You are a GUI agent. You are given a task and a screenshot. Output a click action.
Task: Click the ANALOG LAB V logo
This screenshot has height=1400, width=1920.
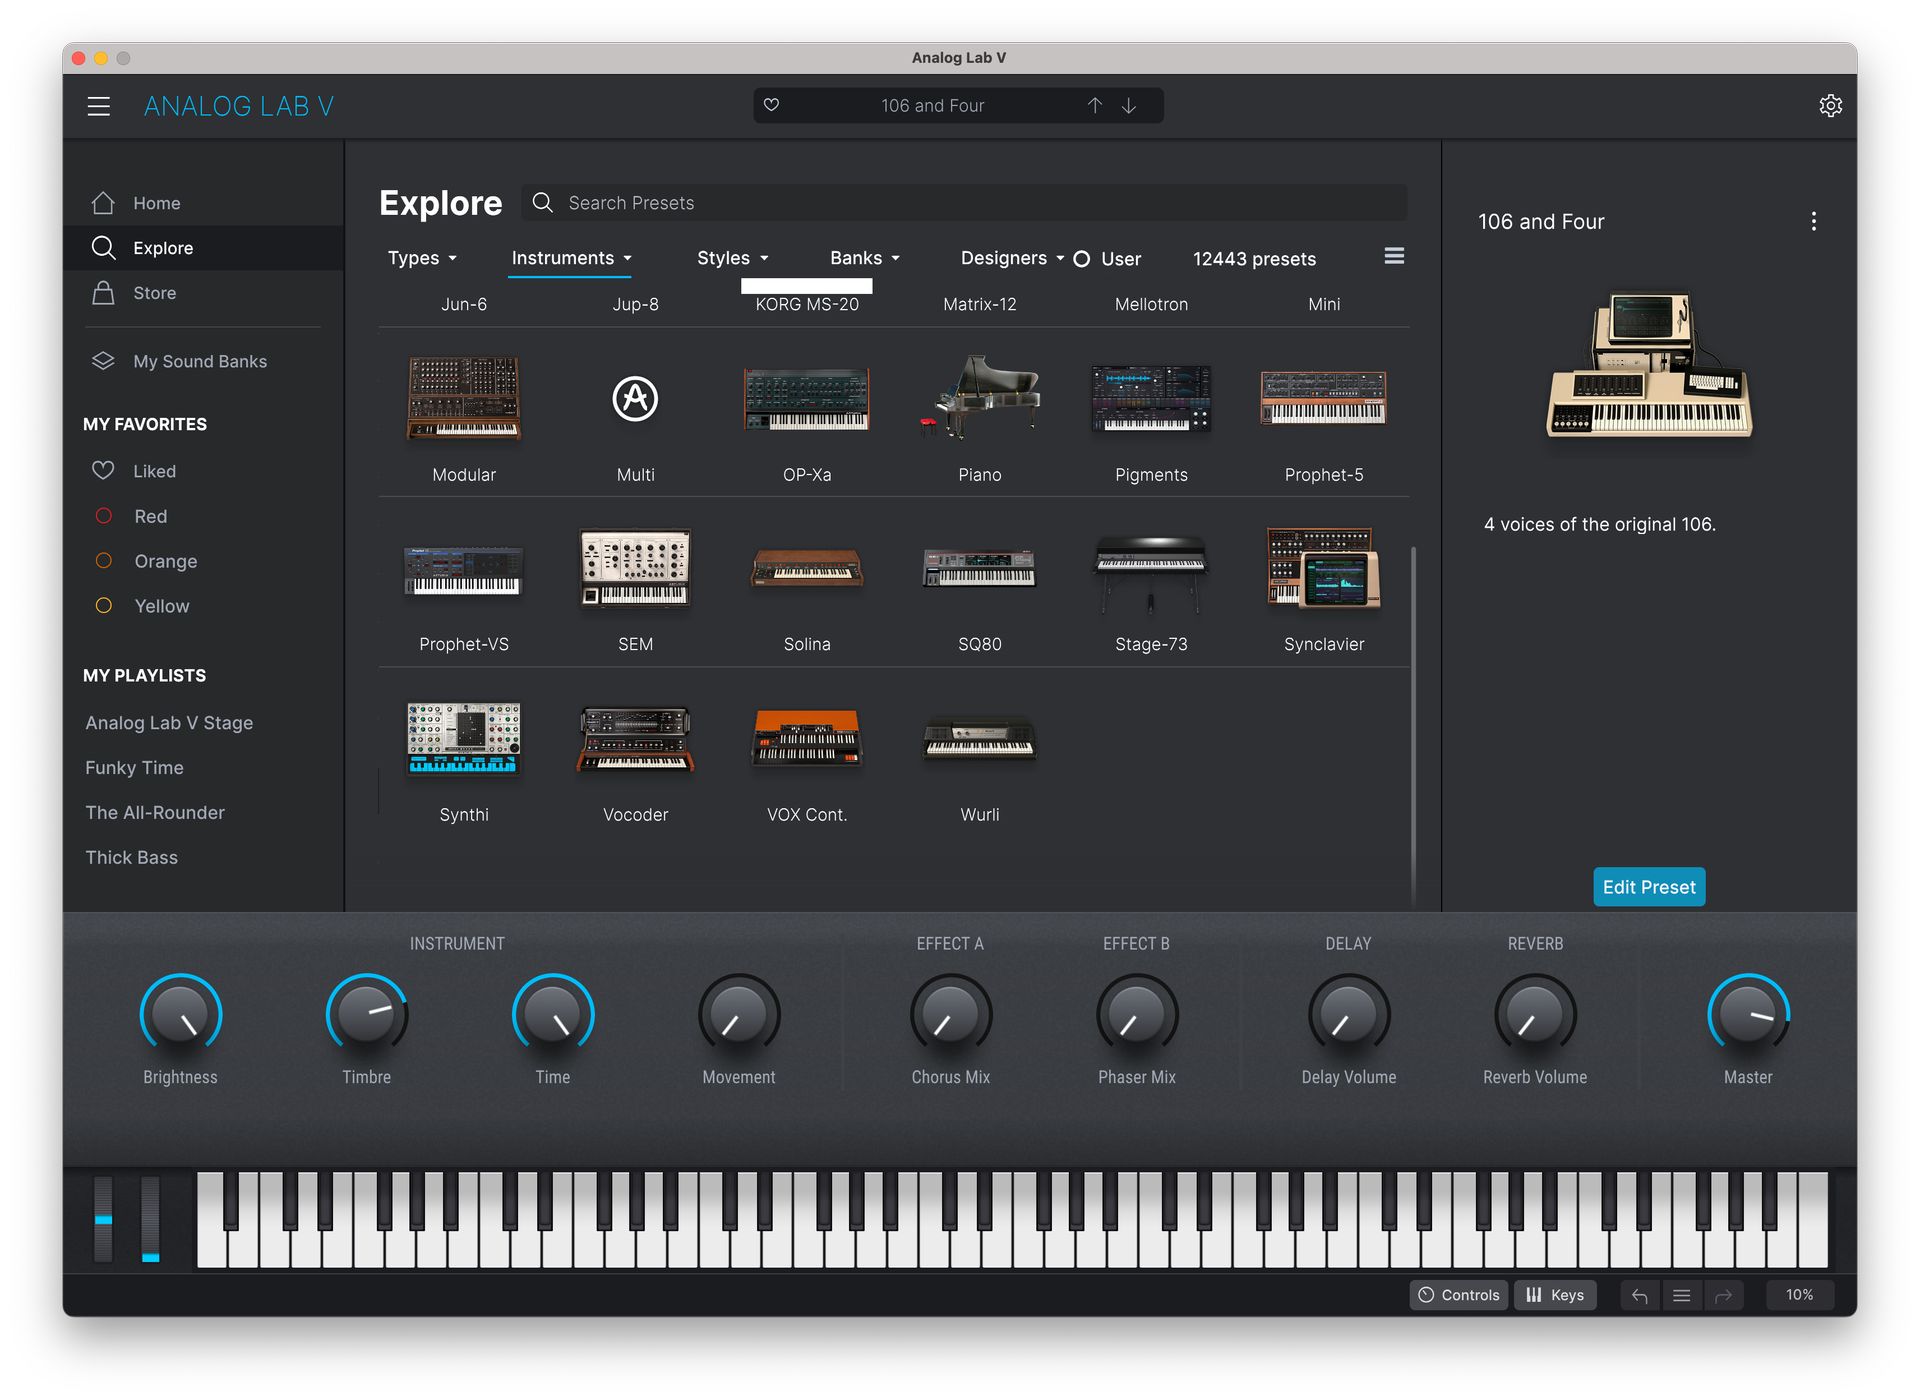point(239,106)
